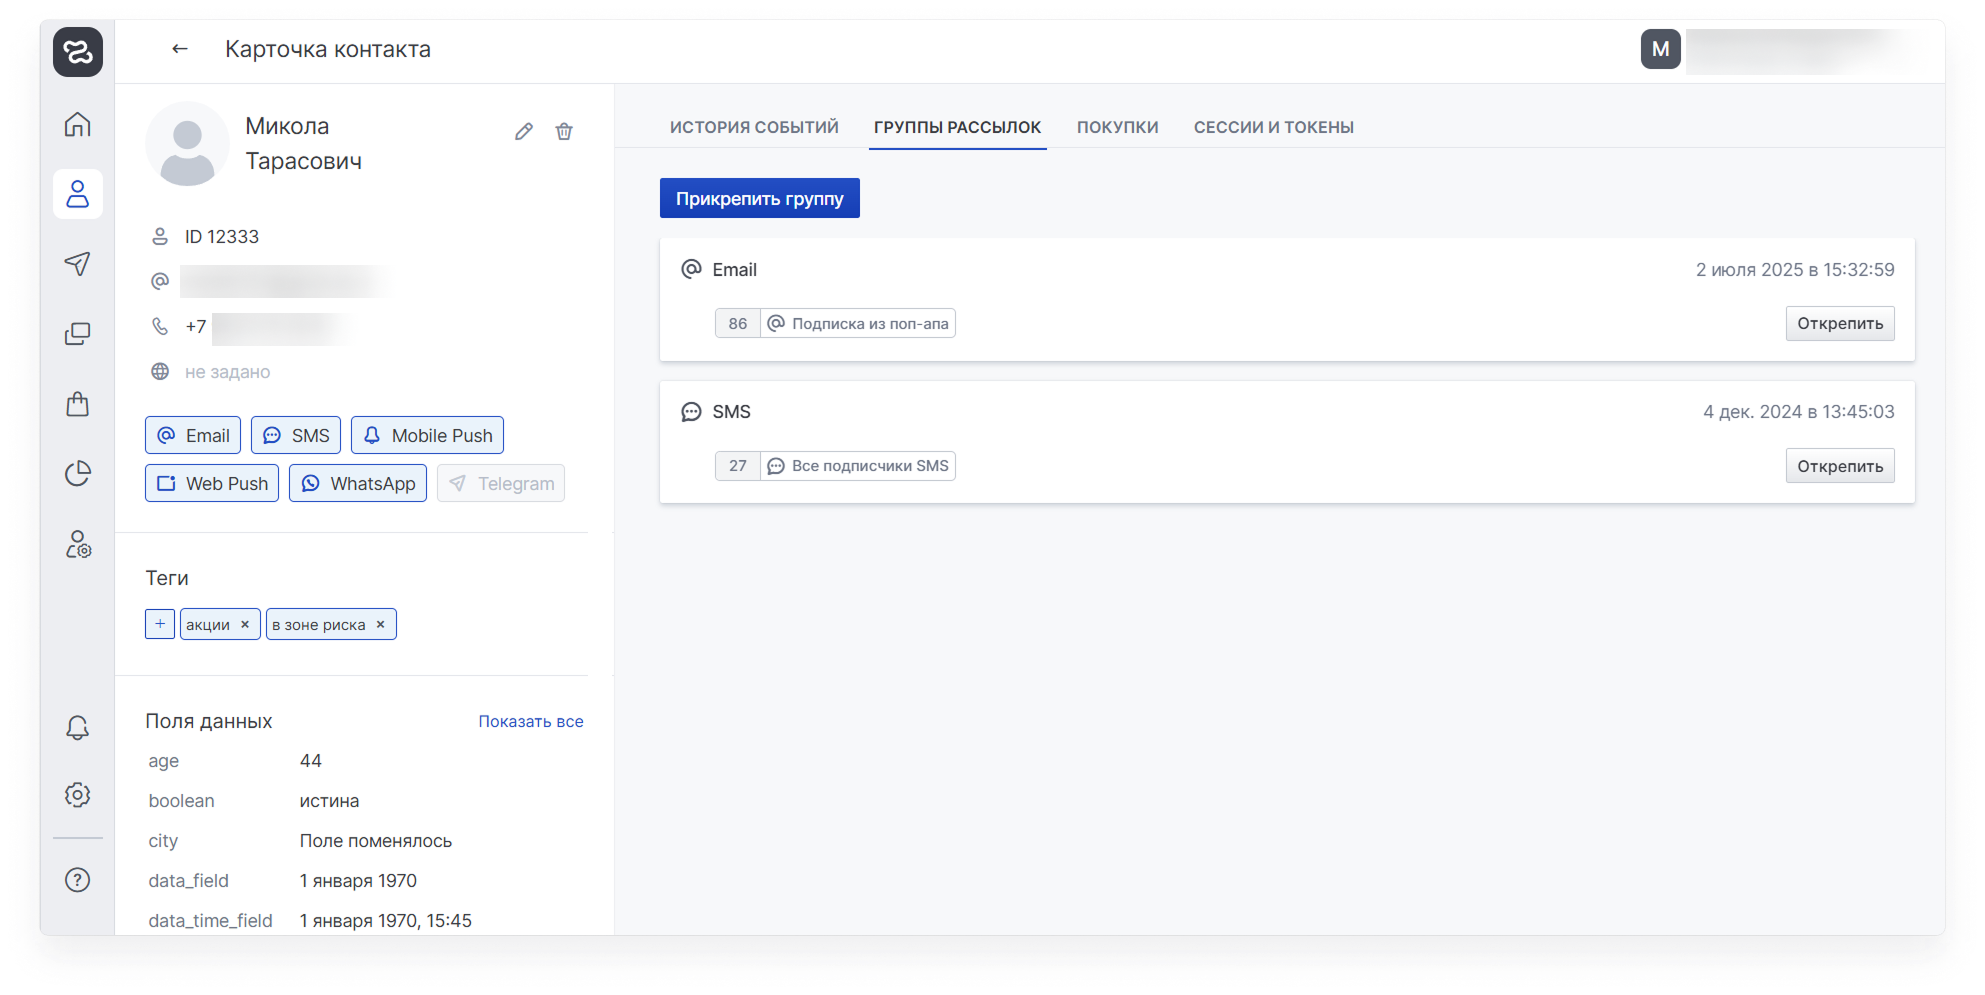Toggle the Email channel chip
Screen dimensions: 1985x995
pos(193,435)
